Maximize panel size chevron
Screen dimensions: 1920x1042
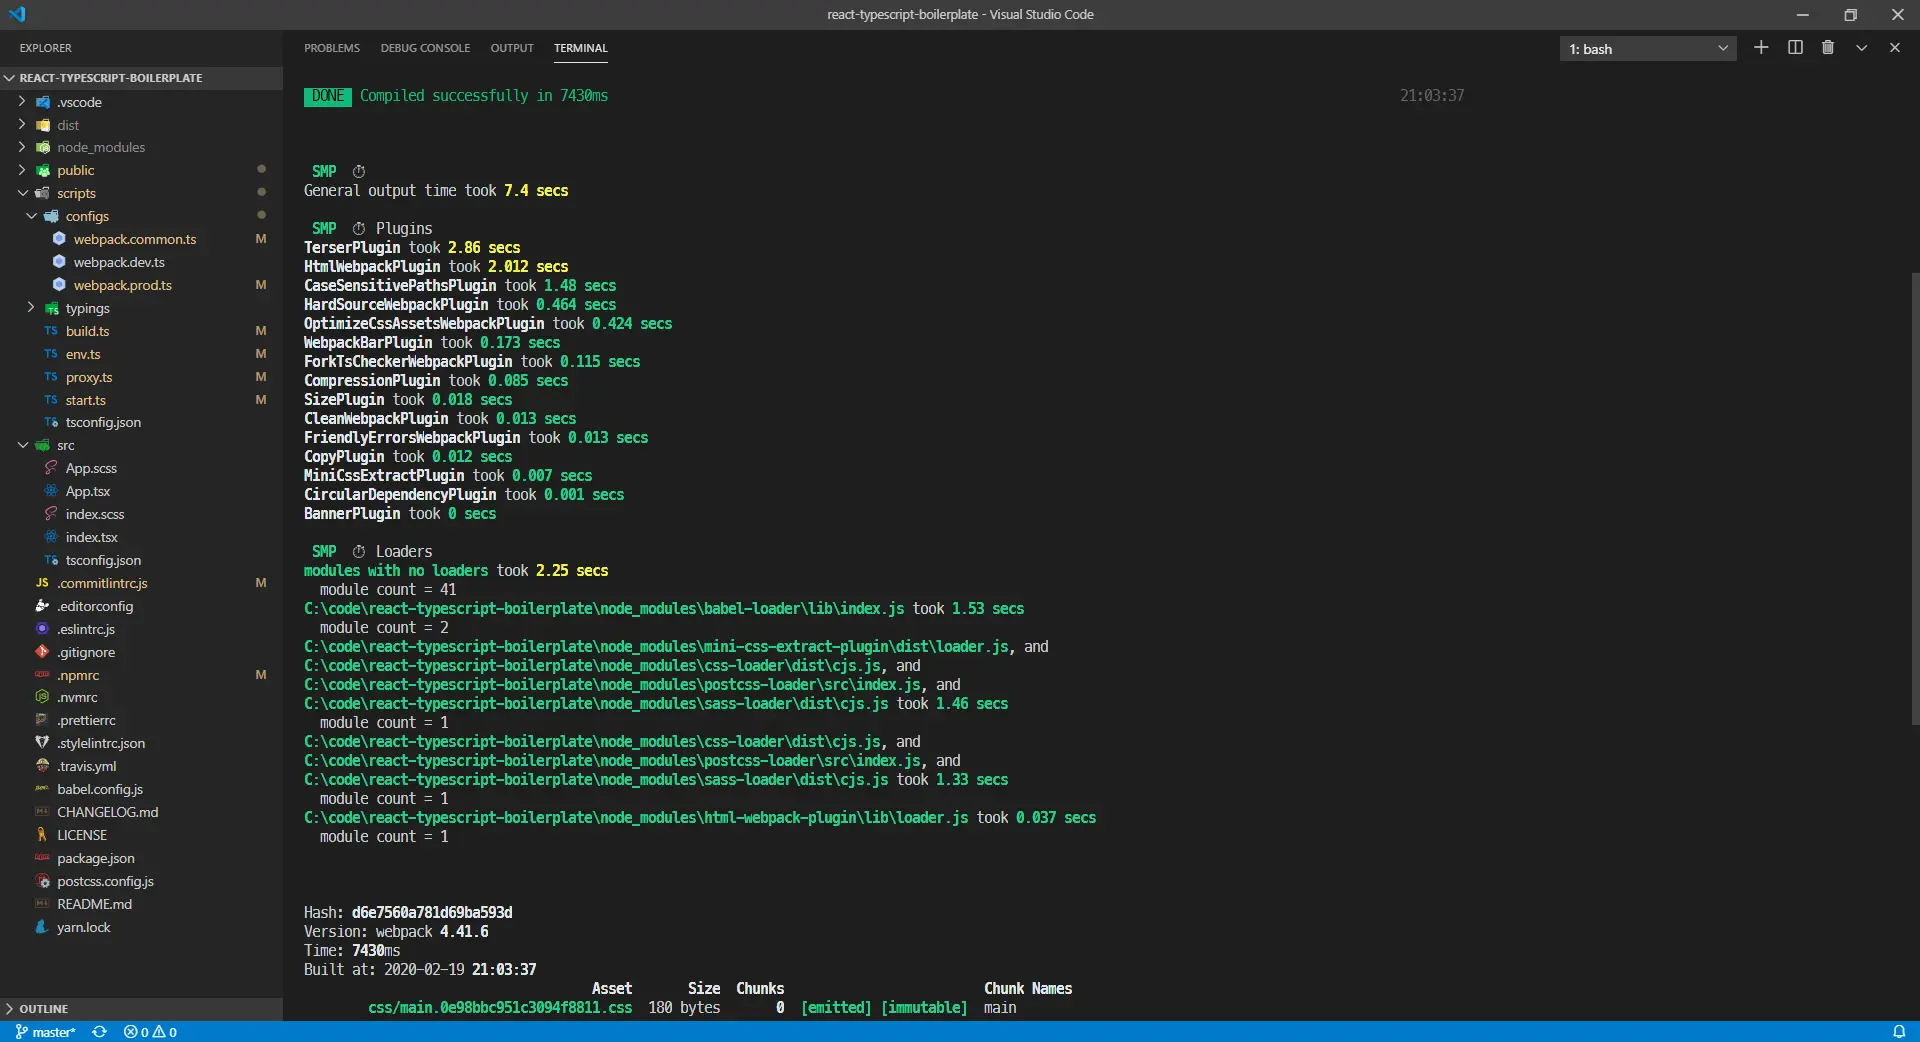(x=1861, y=48)
